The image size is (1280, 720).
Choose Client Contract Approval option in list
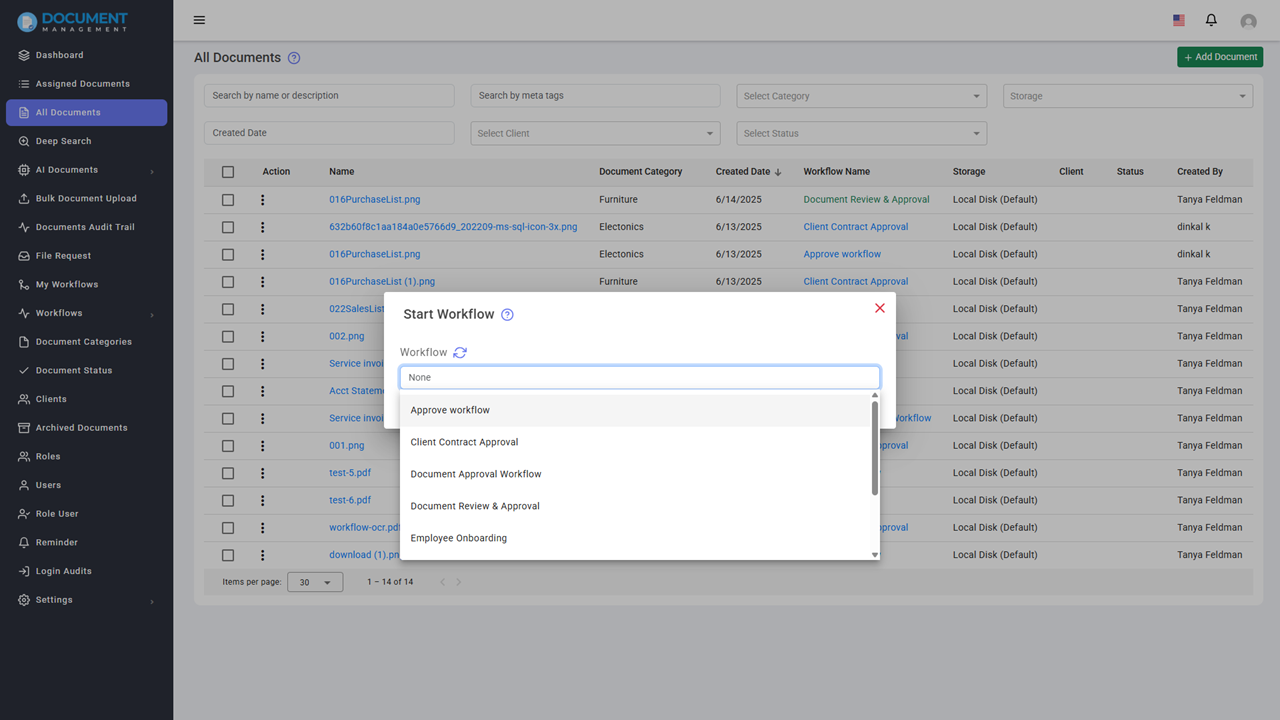click(x=635, y=442)
